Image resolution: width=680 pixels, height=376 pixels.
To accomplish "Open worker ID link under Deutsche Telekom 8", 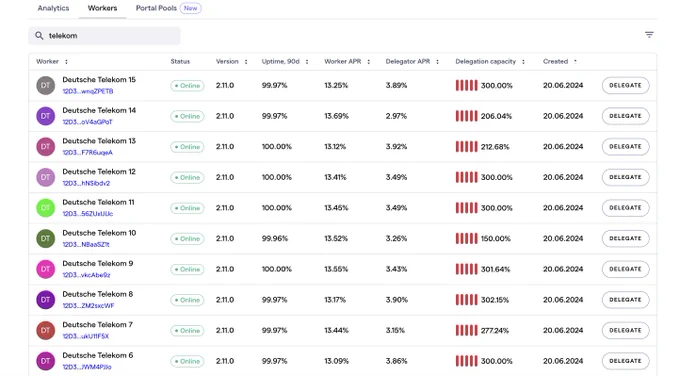I will coord(88,306).
